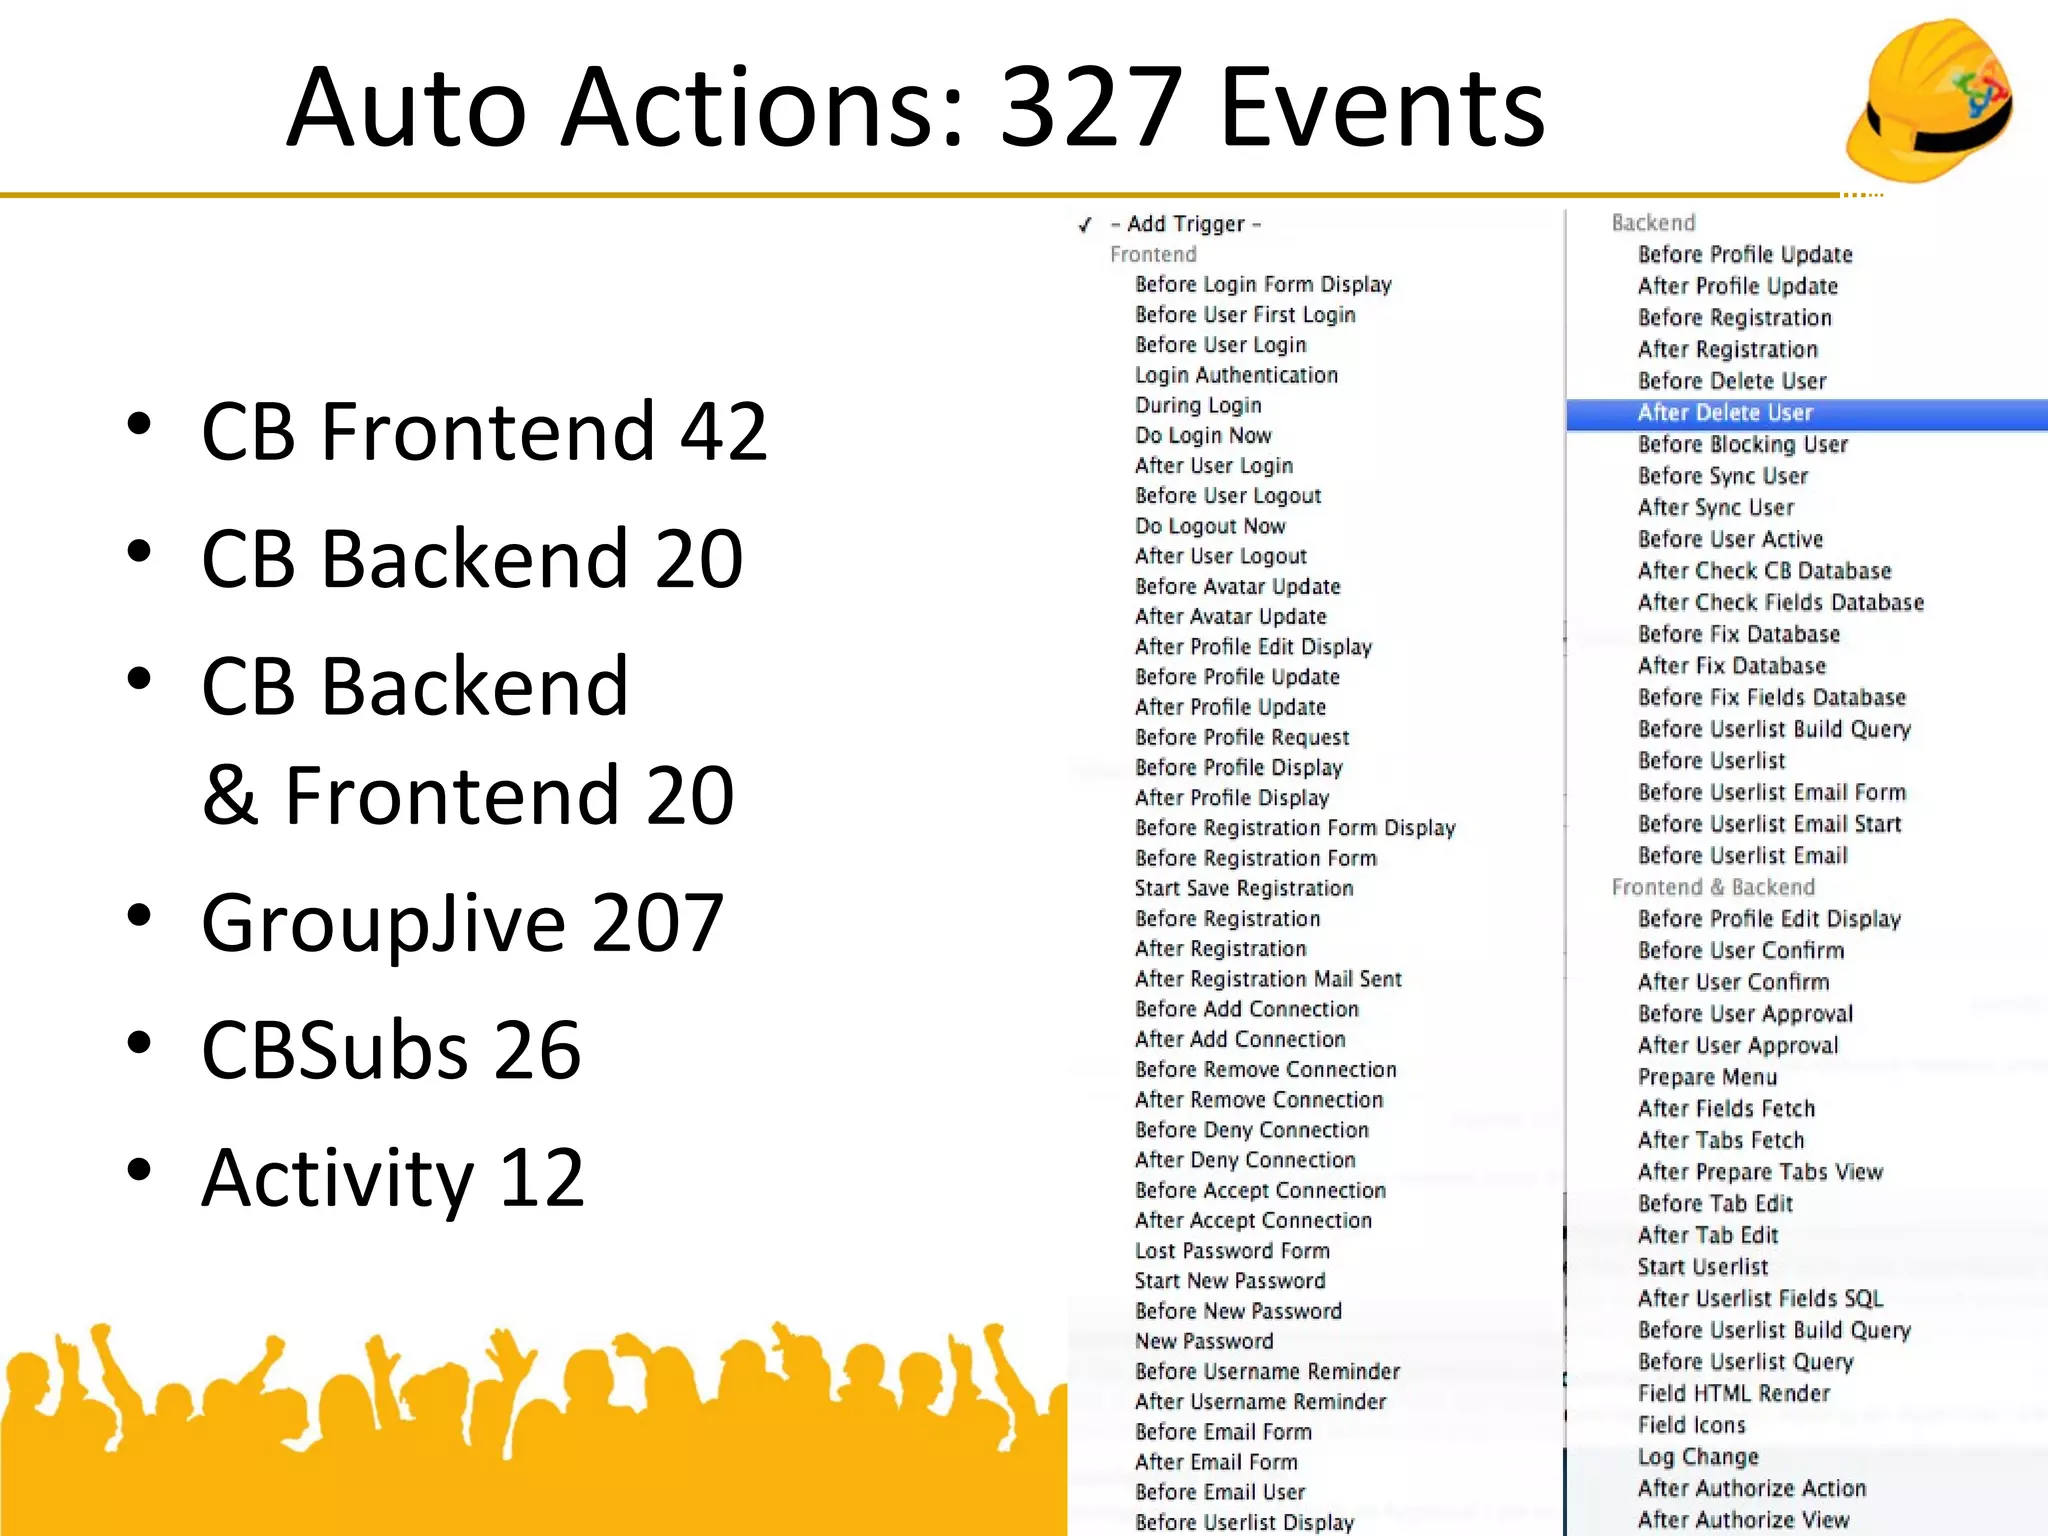
Task: Pick 'Before Userlist Email Start' trigger
Action: (x=1770, y=825)
